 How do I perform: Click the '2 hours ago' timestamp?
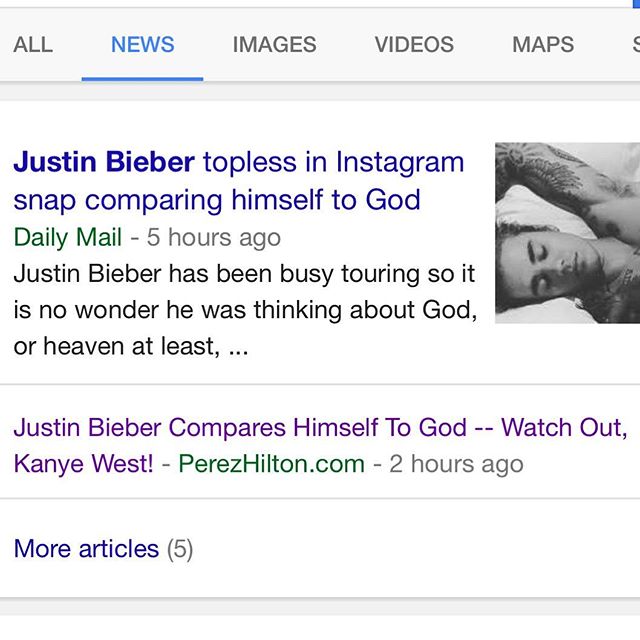456,464
